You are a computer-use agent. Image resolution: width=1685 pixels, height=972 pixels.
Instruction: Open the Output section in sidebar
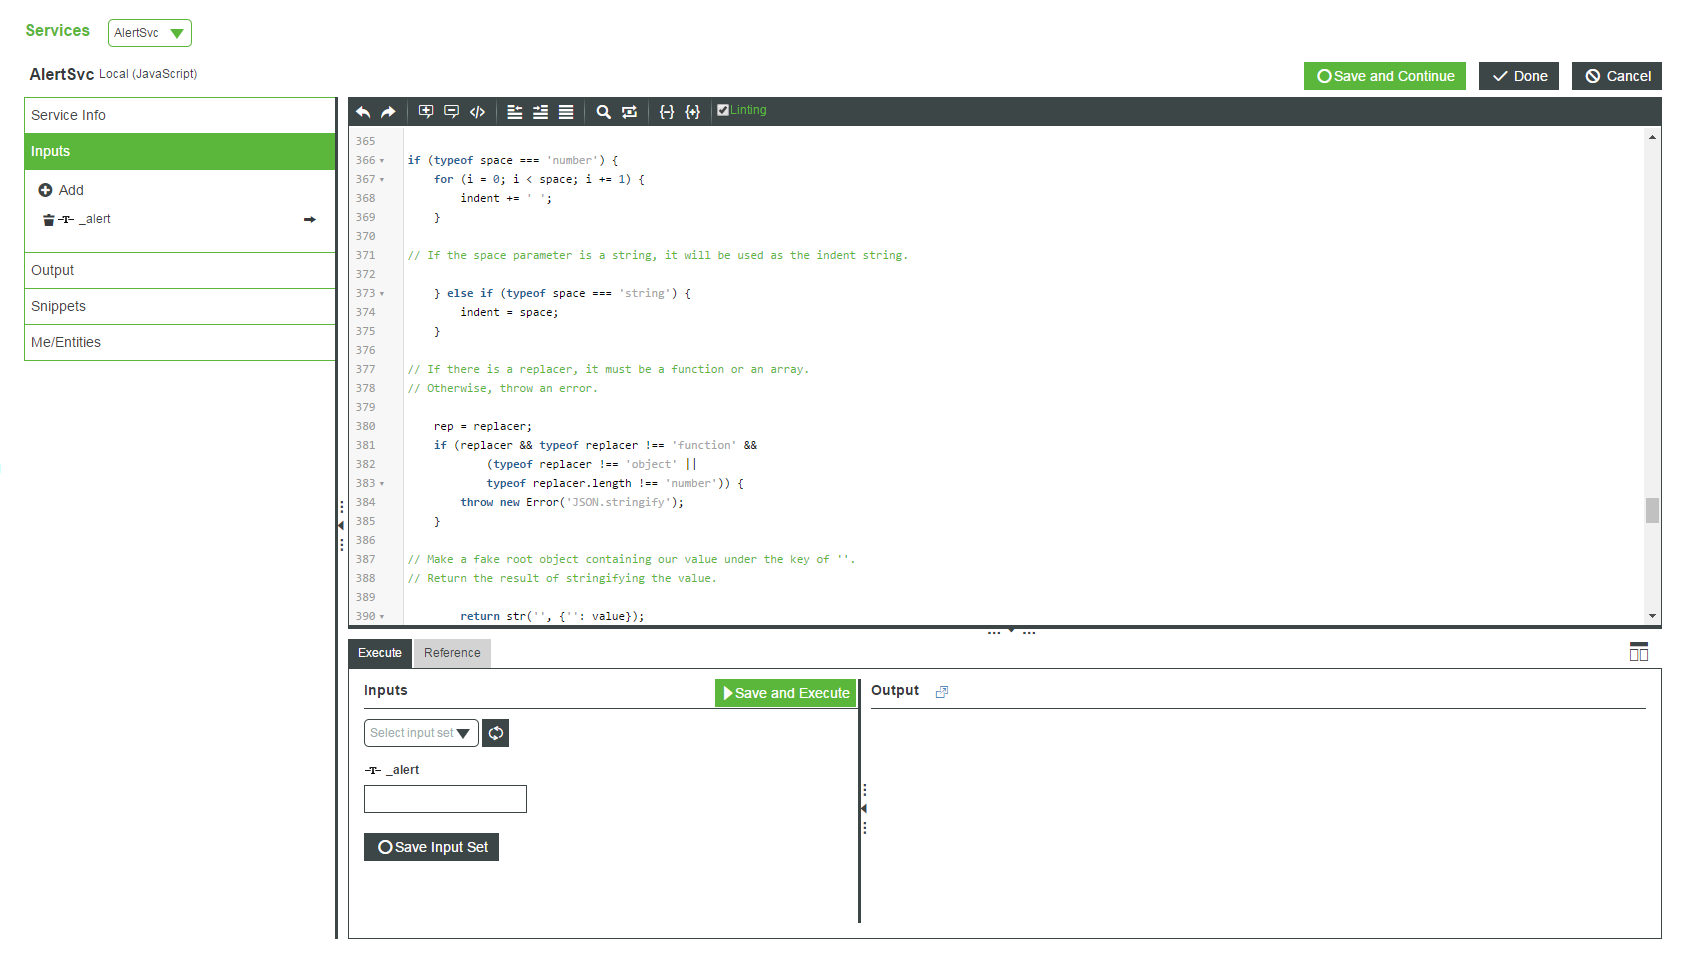(180, 270)
